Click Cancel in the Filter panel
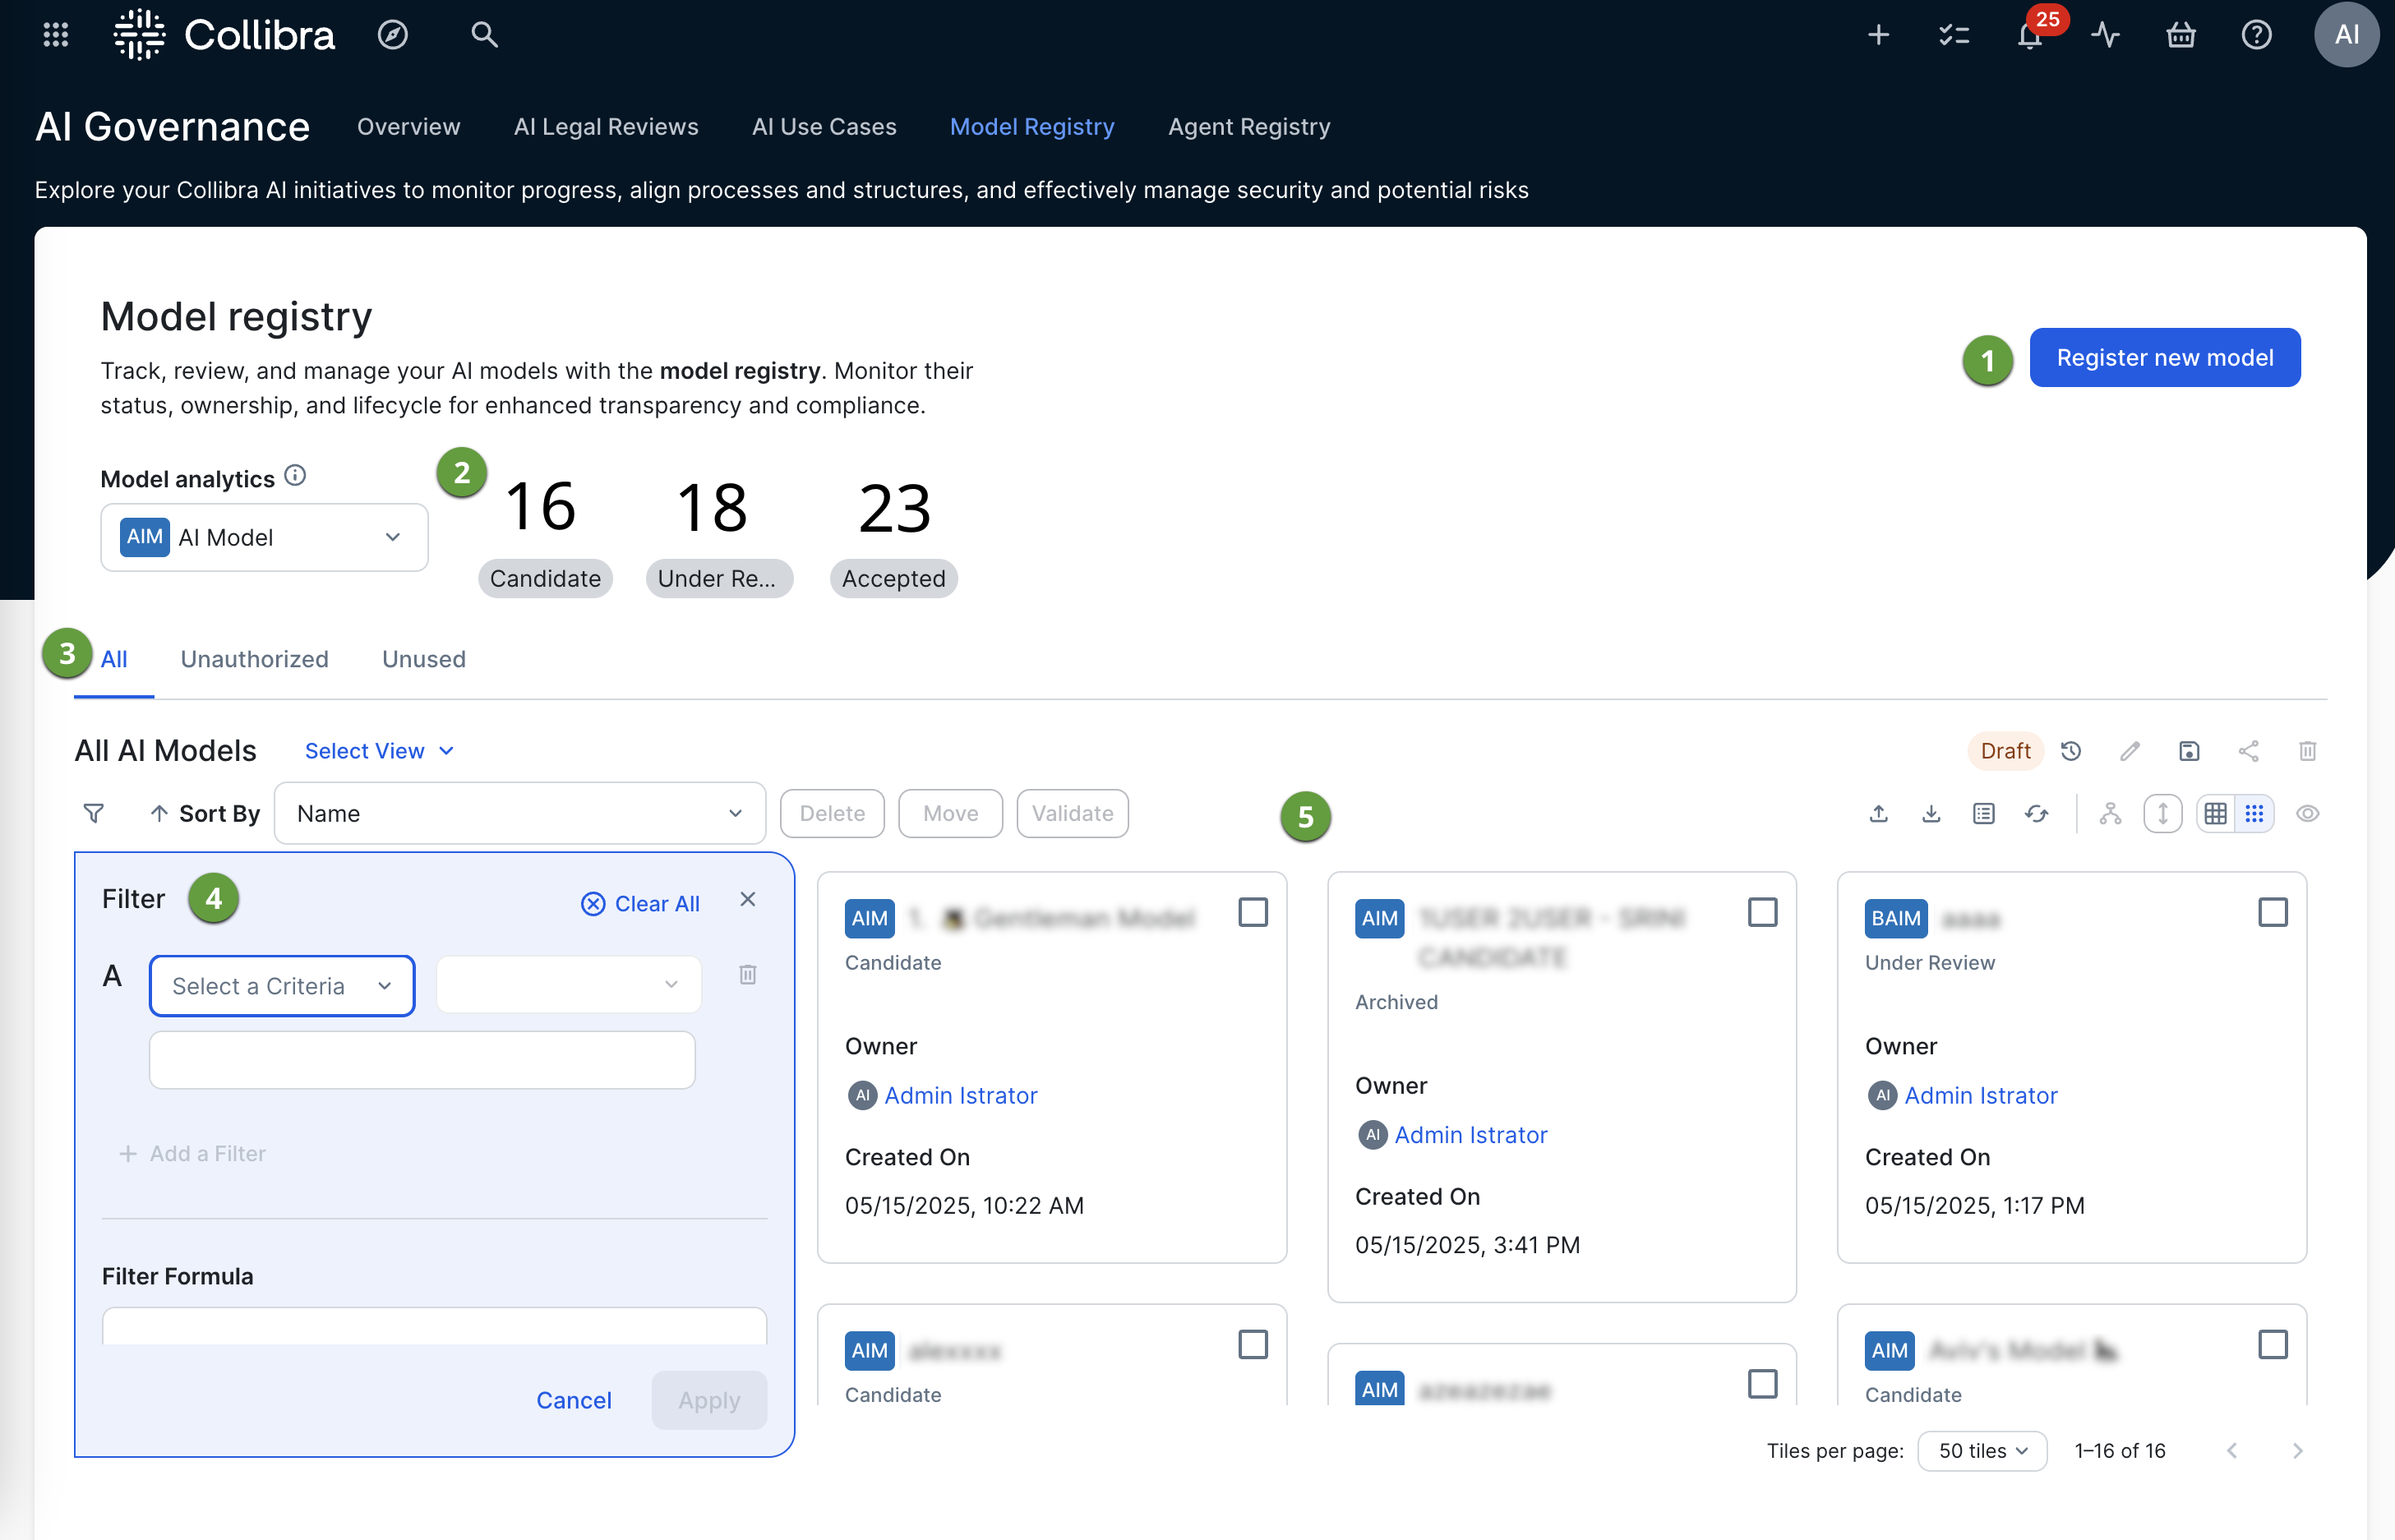 pos(574,1400)
